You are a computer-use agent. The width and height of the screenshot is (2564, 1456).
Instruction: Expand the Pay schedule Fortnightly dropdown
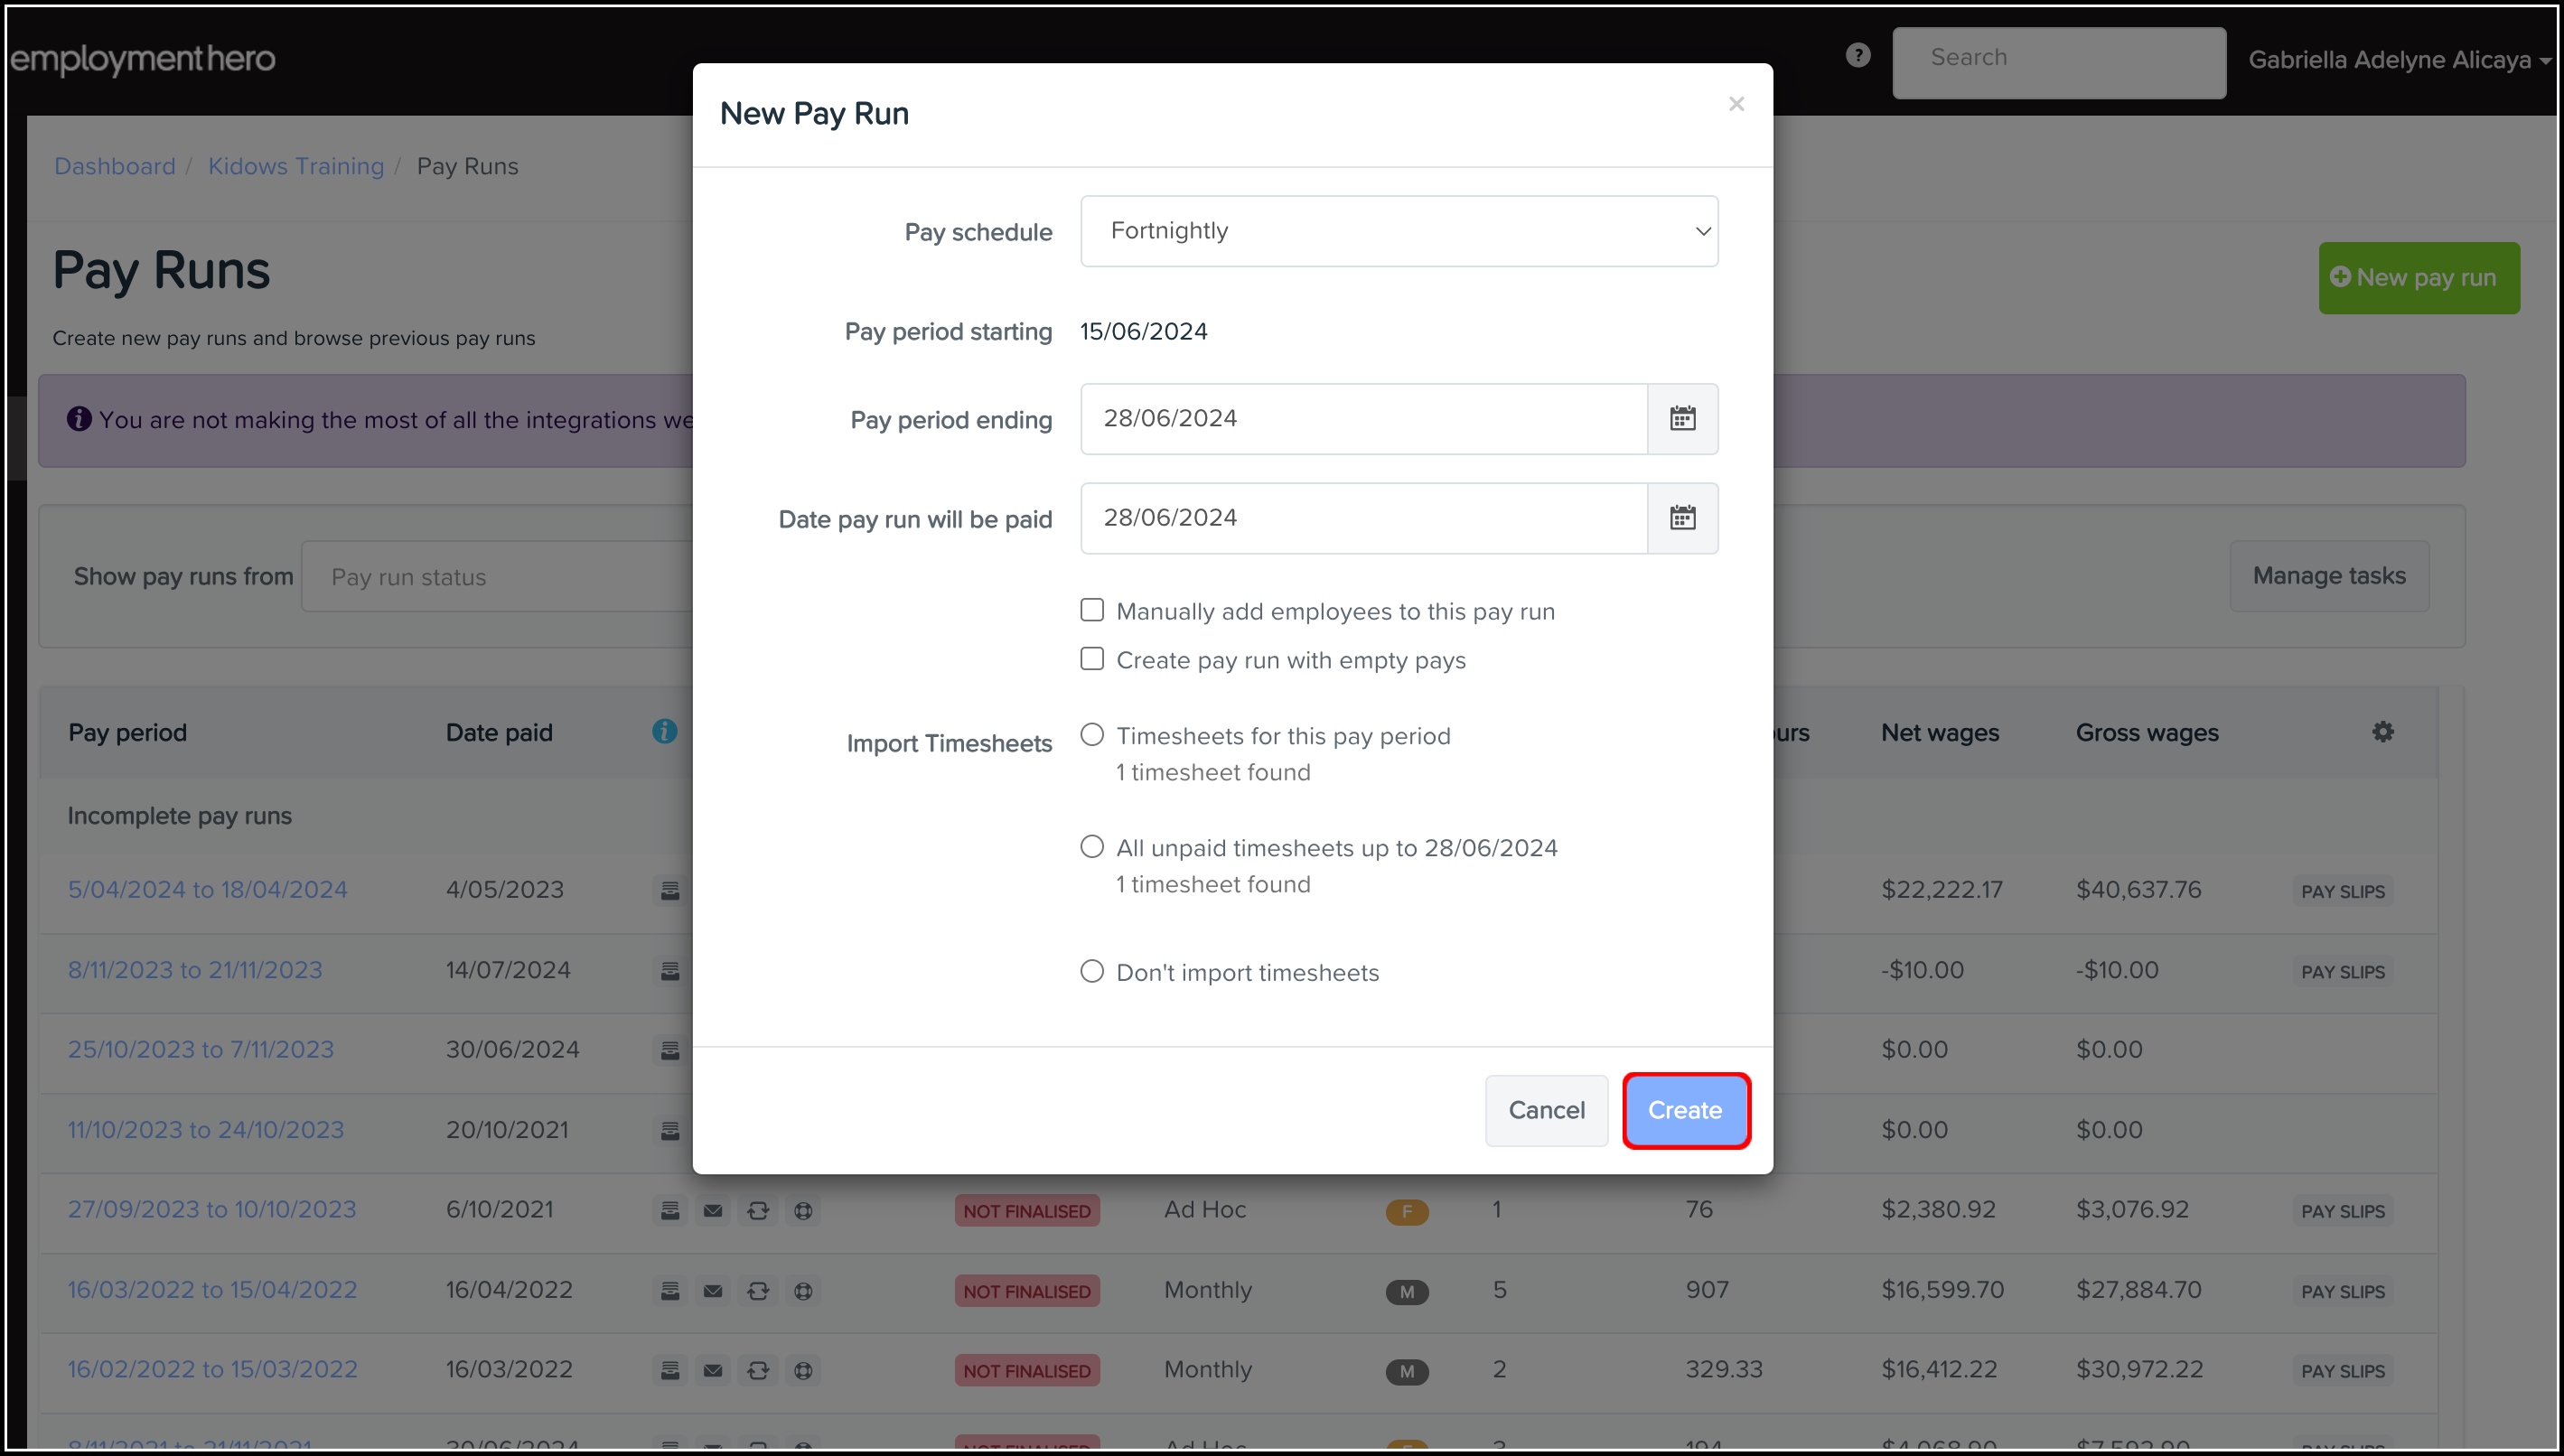tap(1398, 231)
